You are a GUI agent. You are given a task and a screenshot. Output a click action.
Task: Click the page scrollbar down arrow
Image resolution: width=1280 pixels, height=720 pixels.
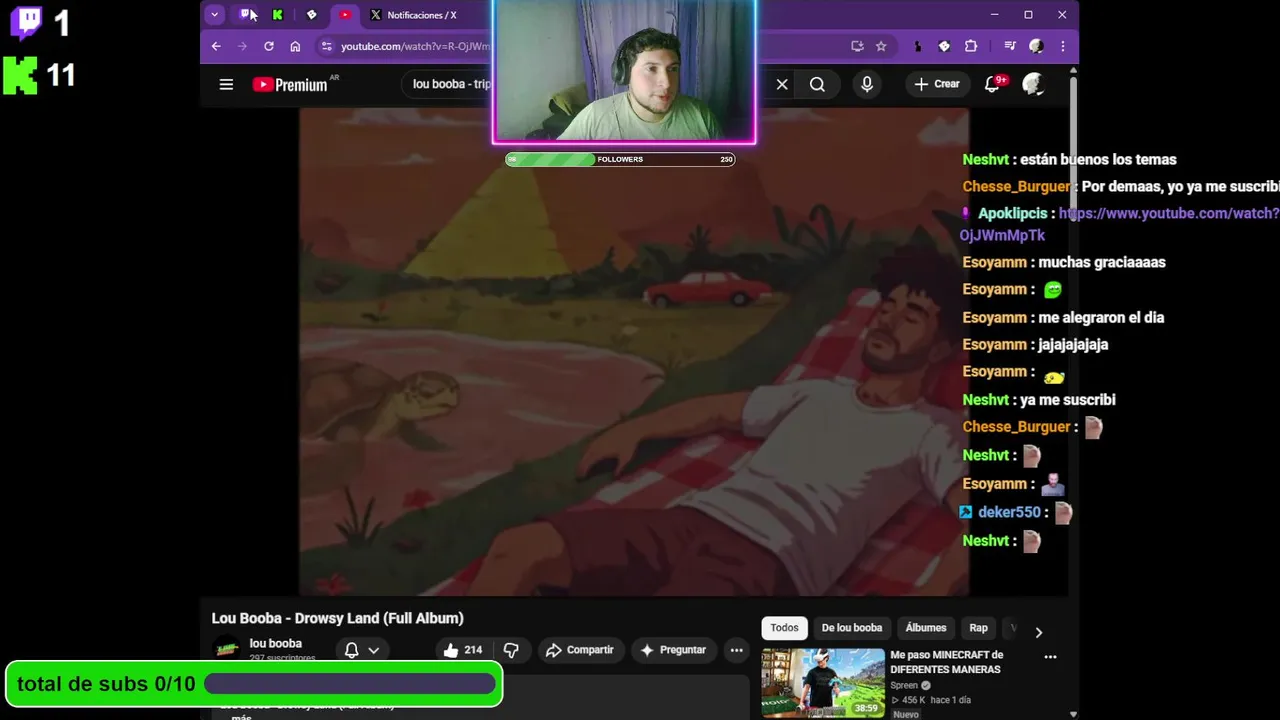(1073, 714)
